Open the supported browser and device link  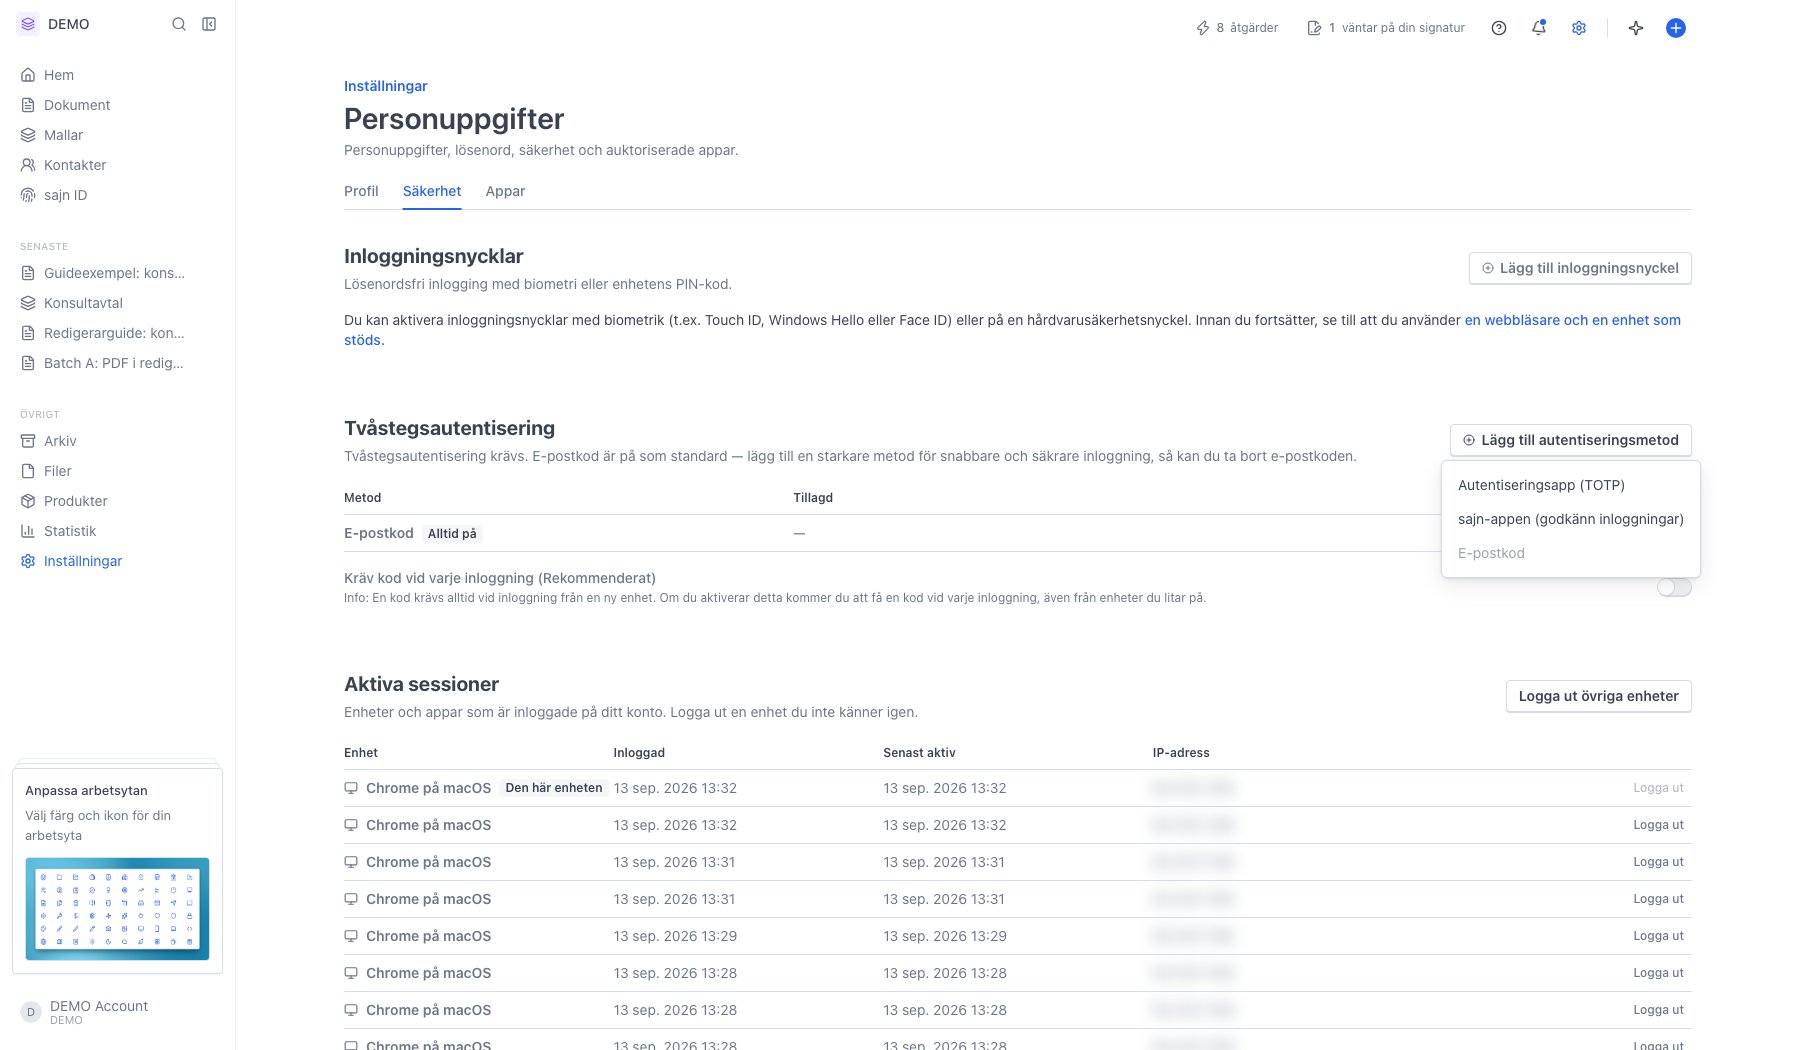tap(1572, 320)
